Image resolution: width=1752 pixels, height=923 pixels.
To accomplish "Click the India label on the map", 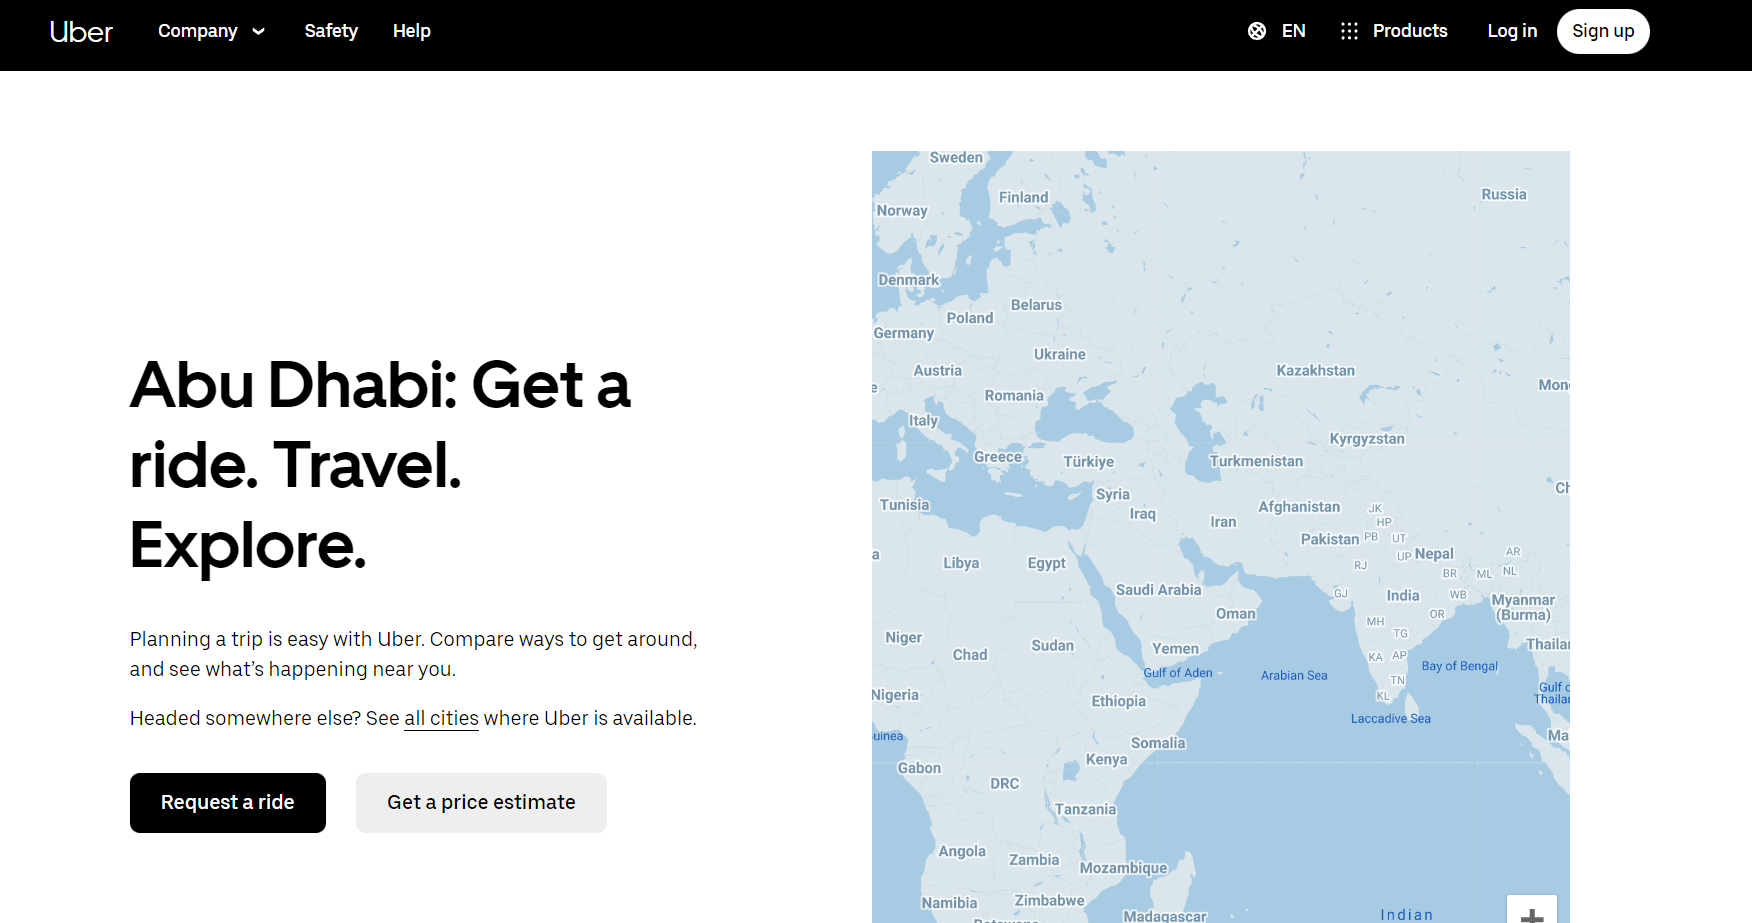I will point(1402,595).
